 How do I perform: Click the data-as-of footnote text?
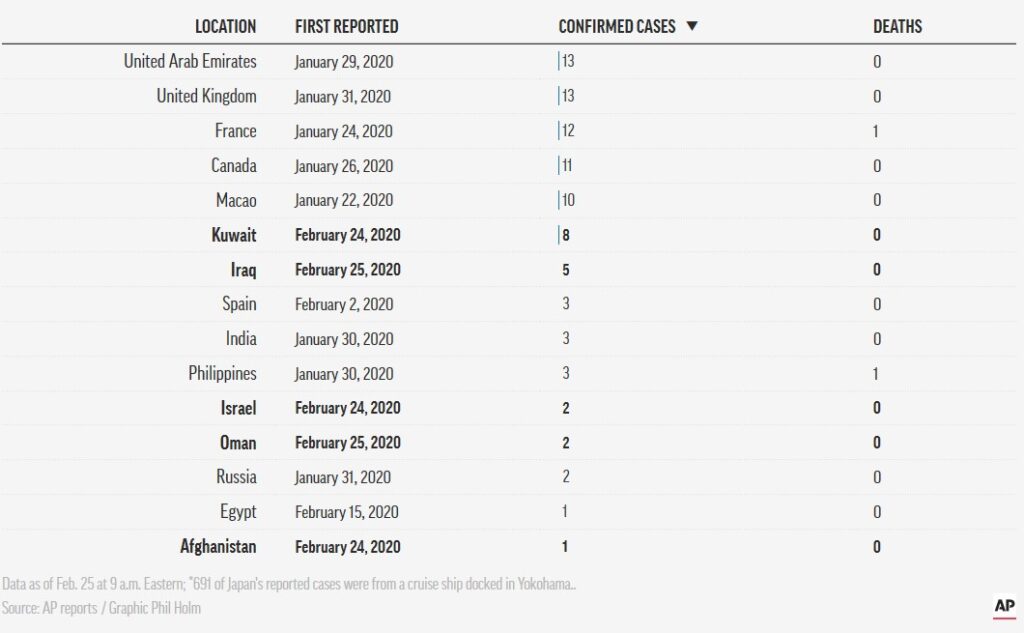(289, 583)
